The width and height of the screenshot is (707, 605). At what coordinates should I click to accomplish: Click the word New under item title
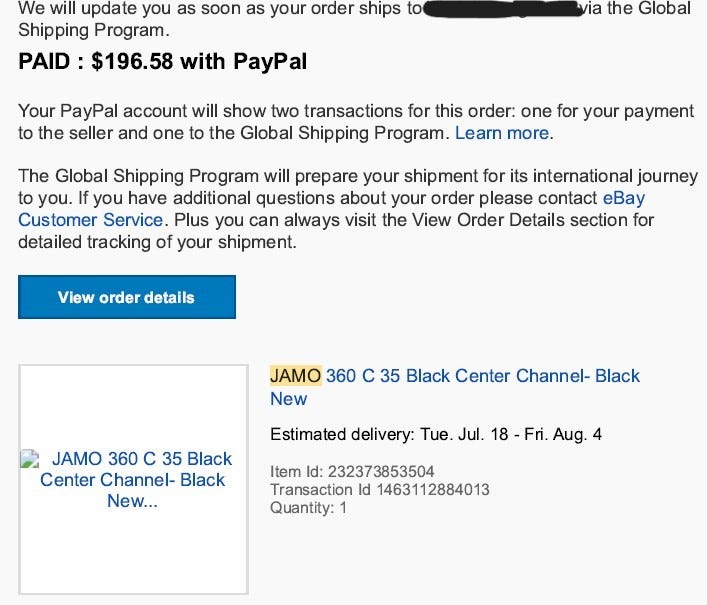289,399
